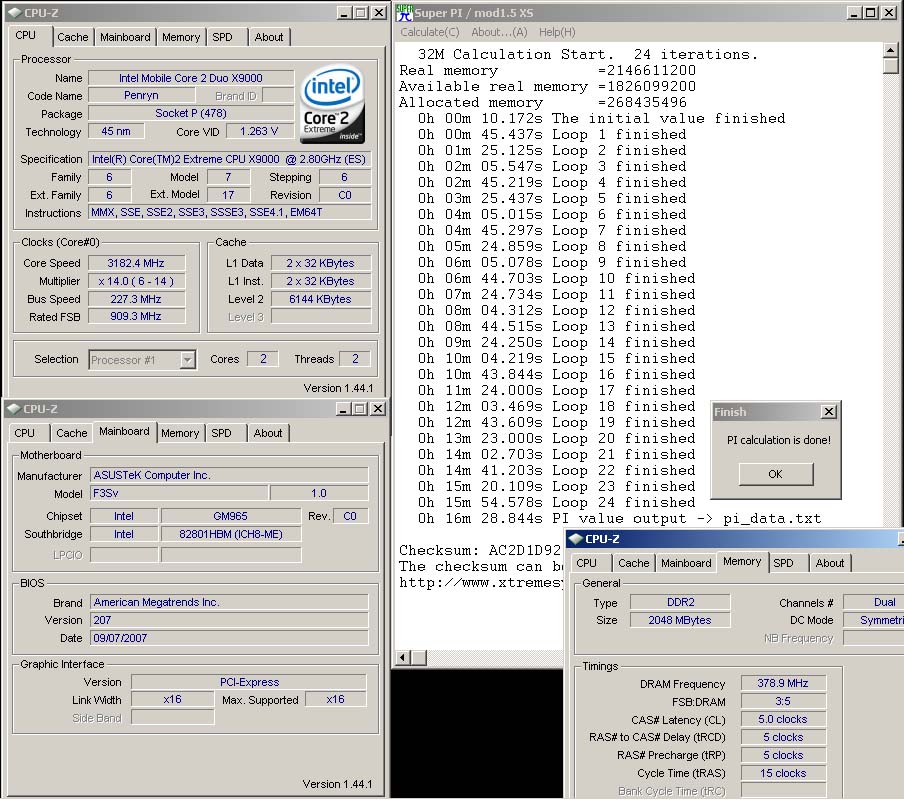904x800 pixels.
Task: Click Southbridge 82801HBM (ICH8-ME) value
Action: click(230, 534)
